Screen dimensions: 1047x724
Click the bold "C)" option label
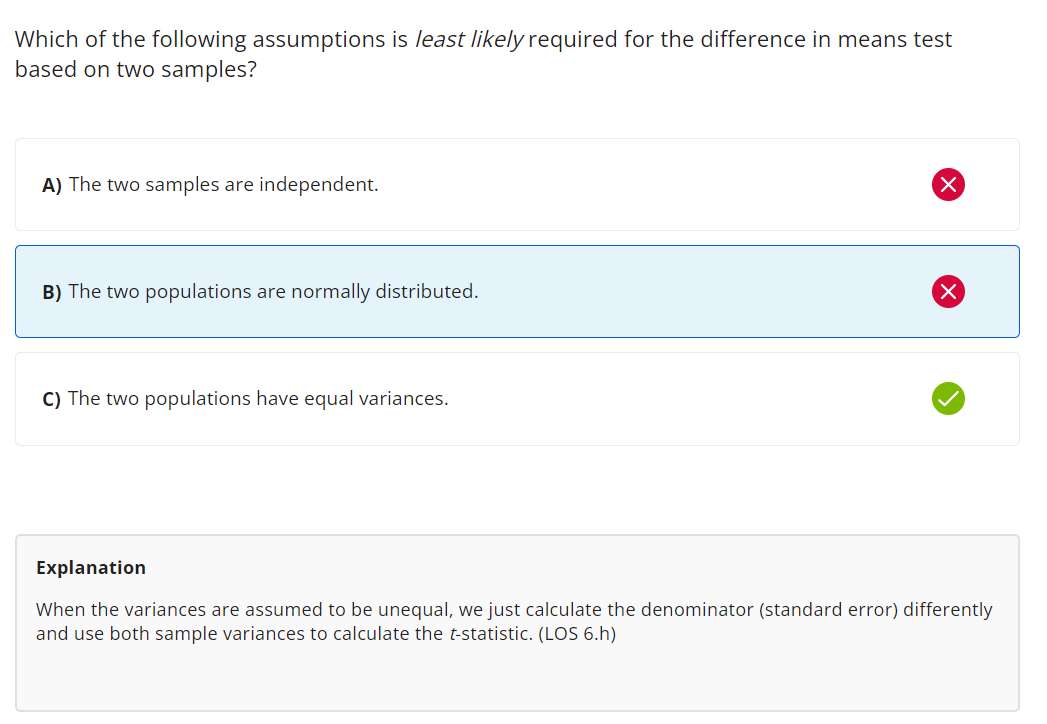click(x=52, y=399)
